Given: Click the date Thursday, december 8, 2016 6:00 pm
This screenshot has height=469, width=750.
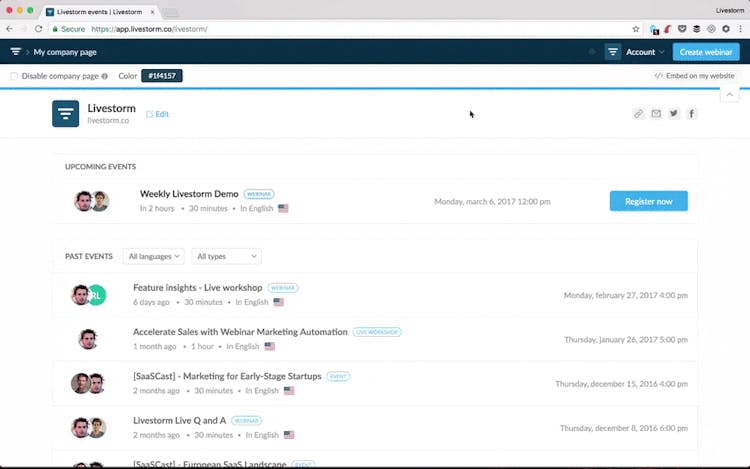Looking at the screenshot, I should [624, 428].
